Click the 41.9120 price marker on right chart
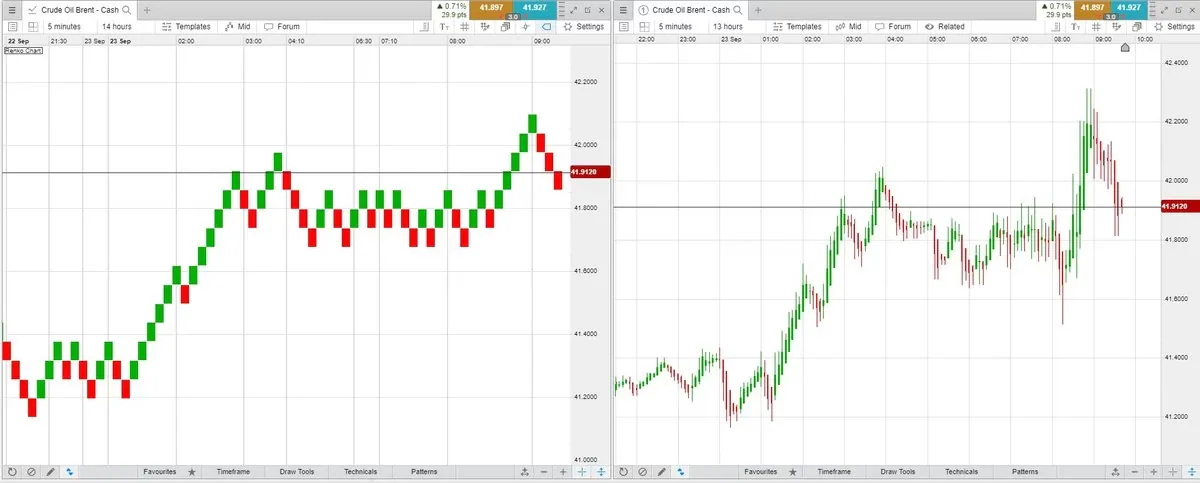 coord(1176,207)
